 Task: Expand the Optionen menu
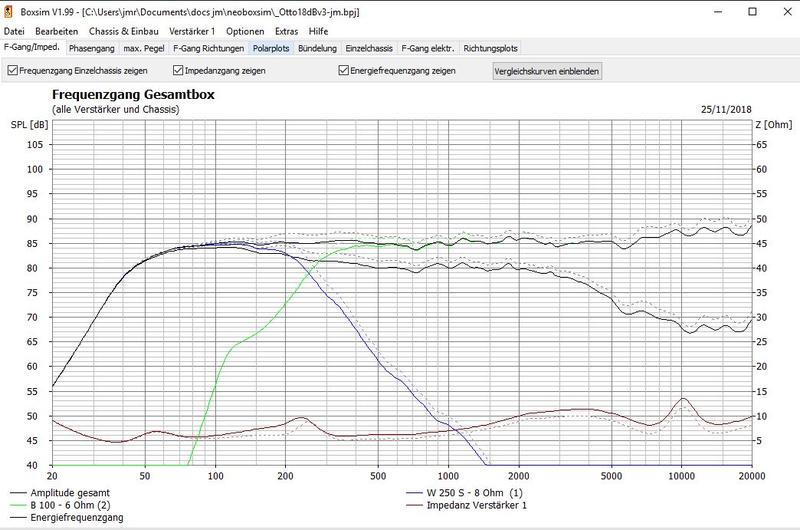246,31
